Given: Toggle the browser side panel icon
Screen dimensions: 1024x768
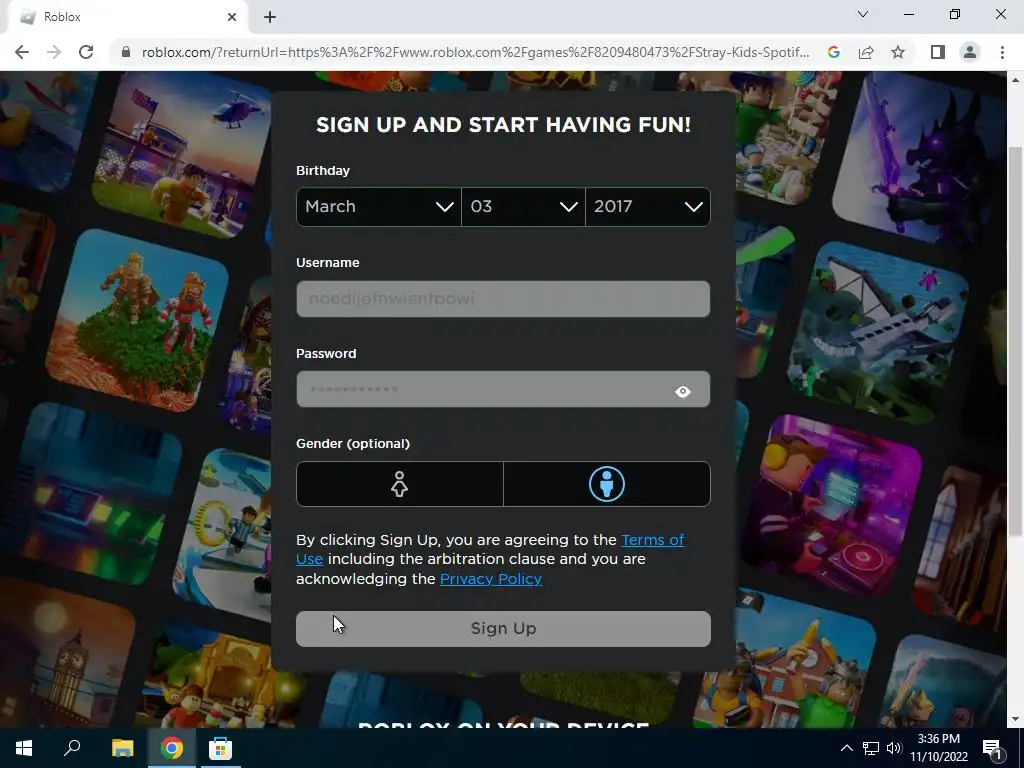Looking at the screenshot, I should 938,52.
